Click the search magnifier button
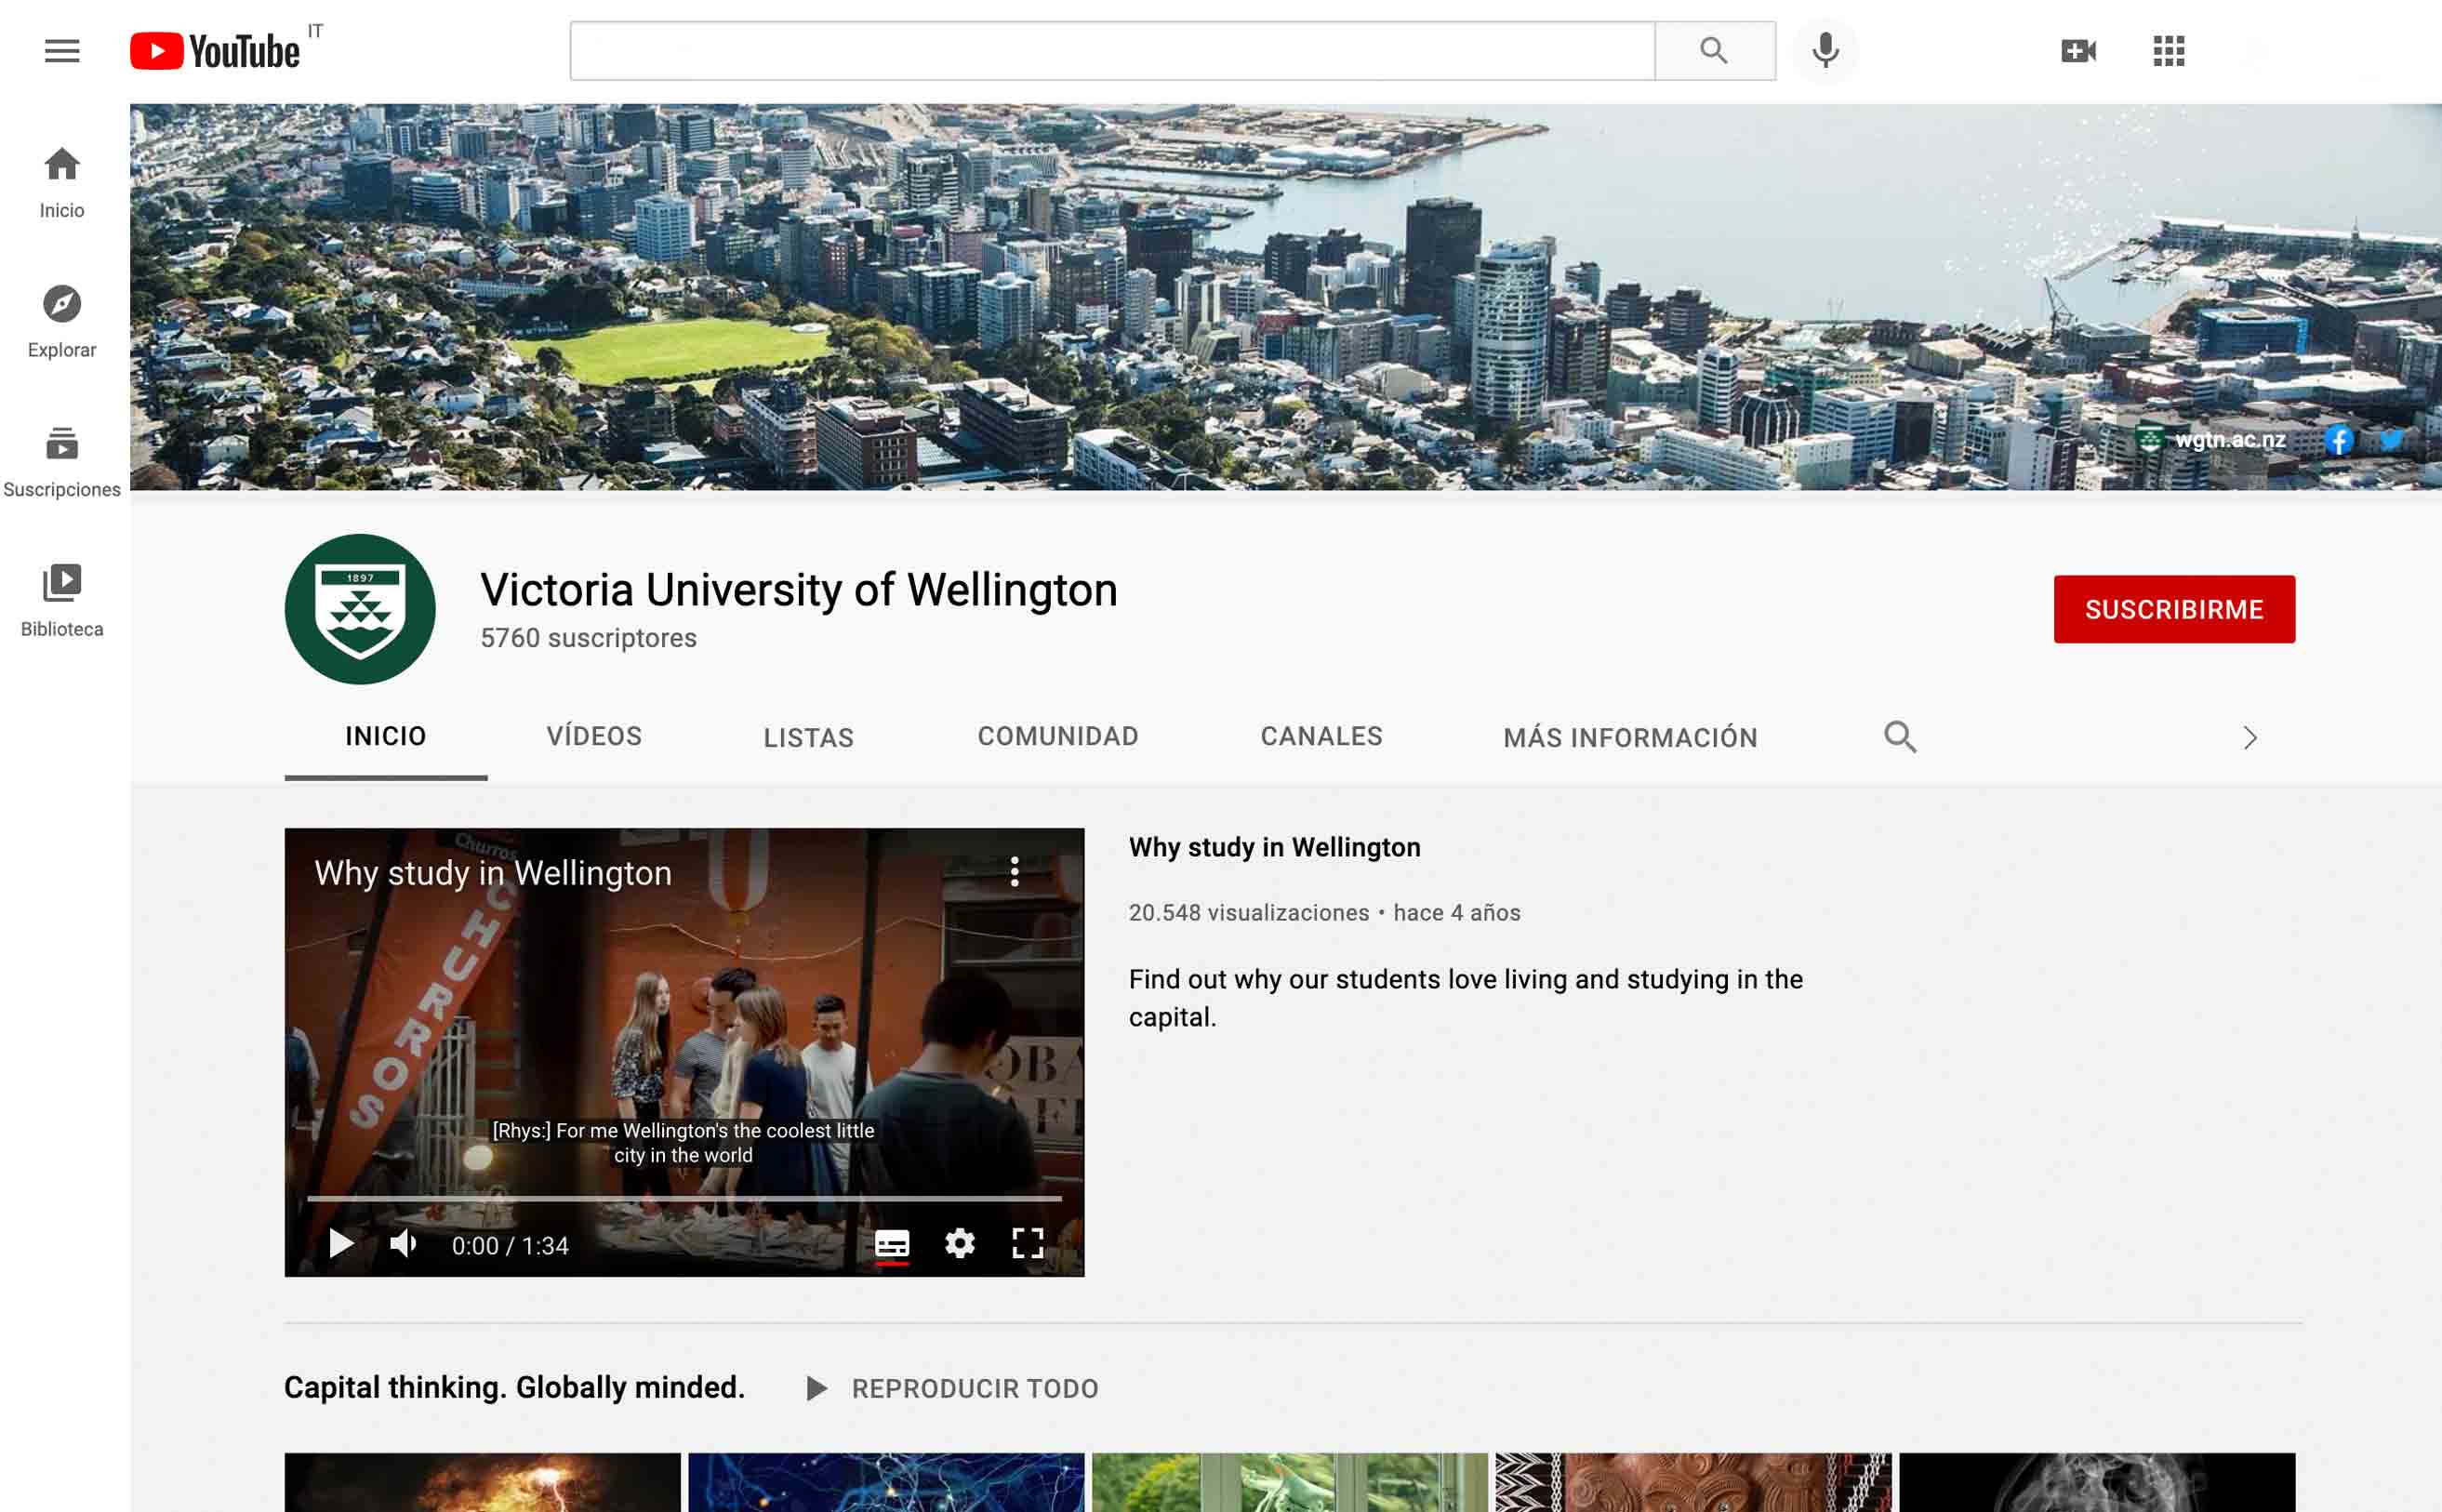Viewport: 2442px width, 1512px height. pos(1714,51)
